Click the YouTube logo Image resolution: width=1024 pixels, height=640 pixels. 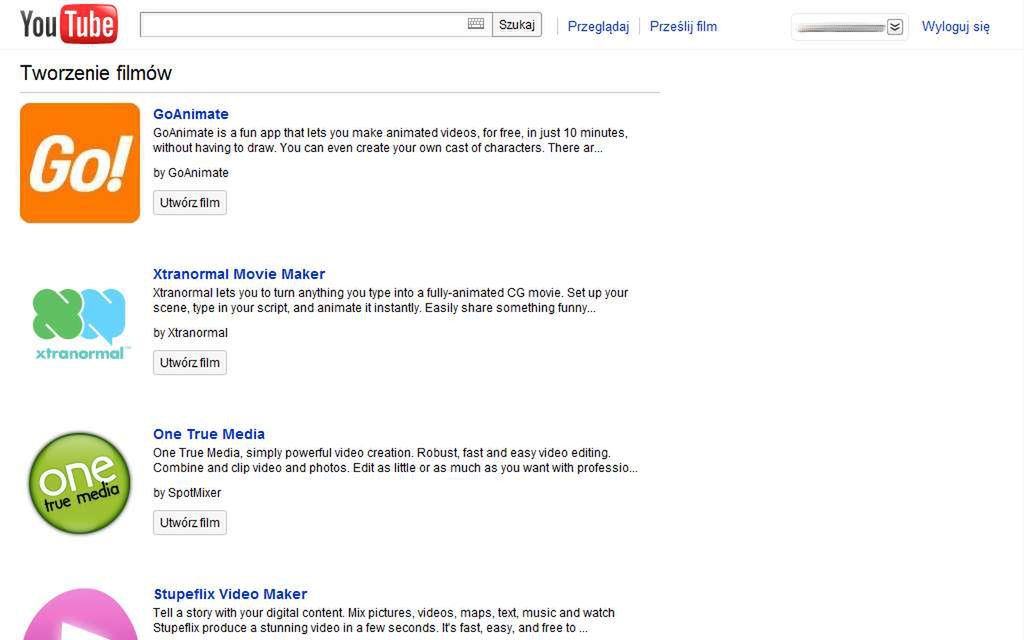(69, 24)
